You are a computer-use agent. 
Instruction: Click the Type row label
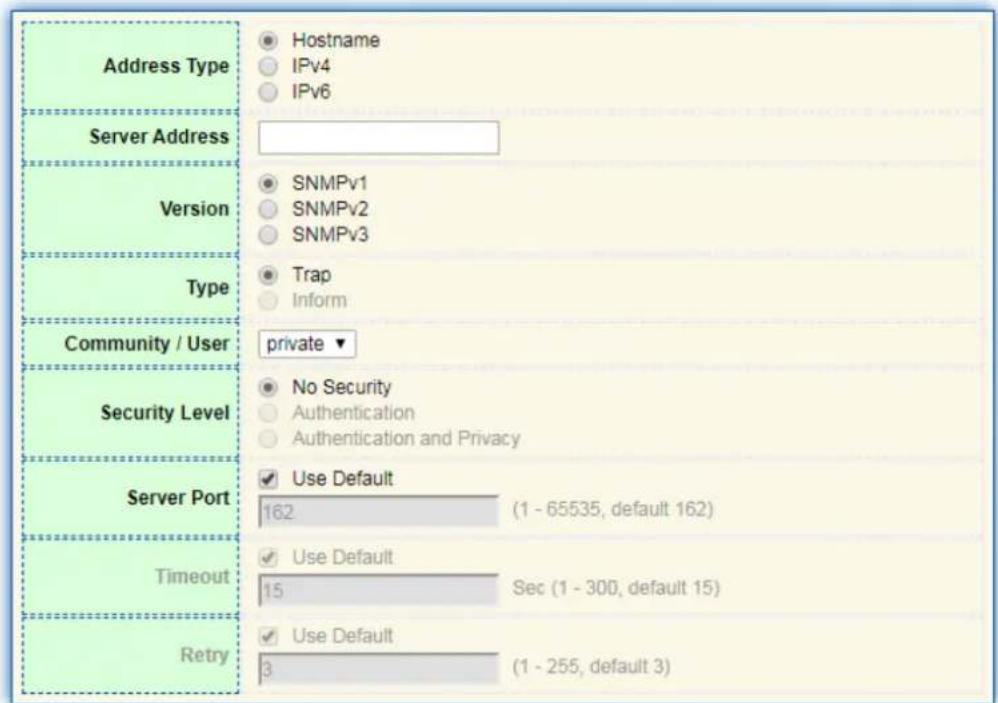click(207, 288)
